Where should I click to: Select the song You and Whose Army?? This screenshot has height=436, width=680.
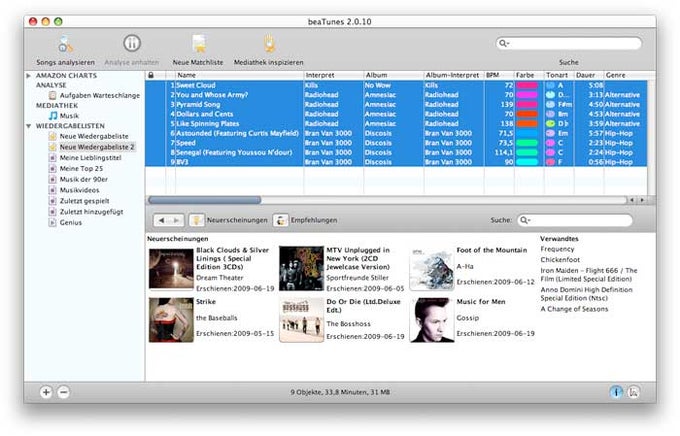(x=396, y=95)
